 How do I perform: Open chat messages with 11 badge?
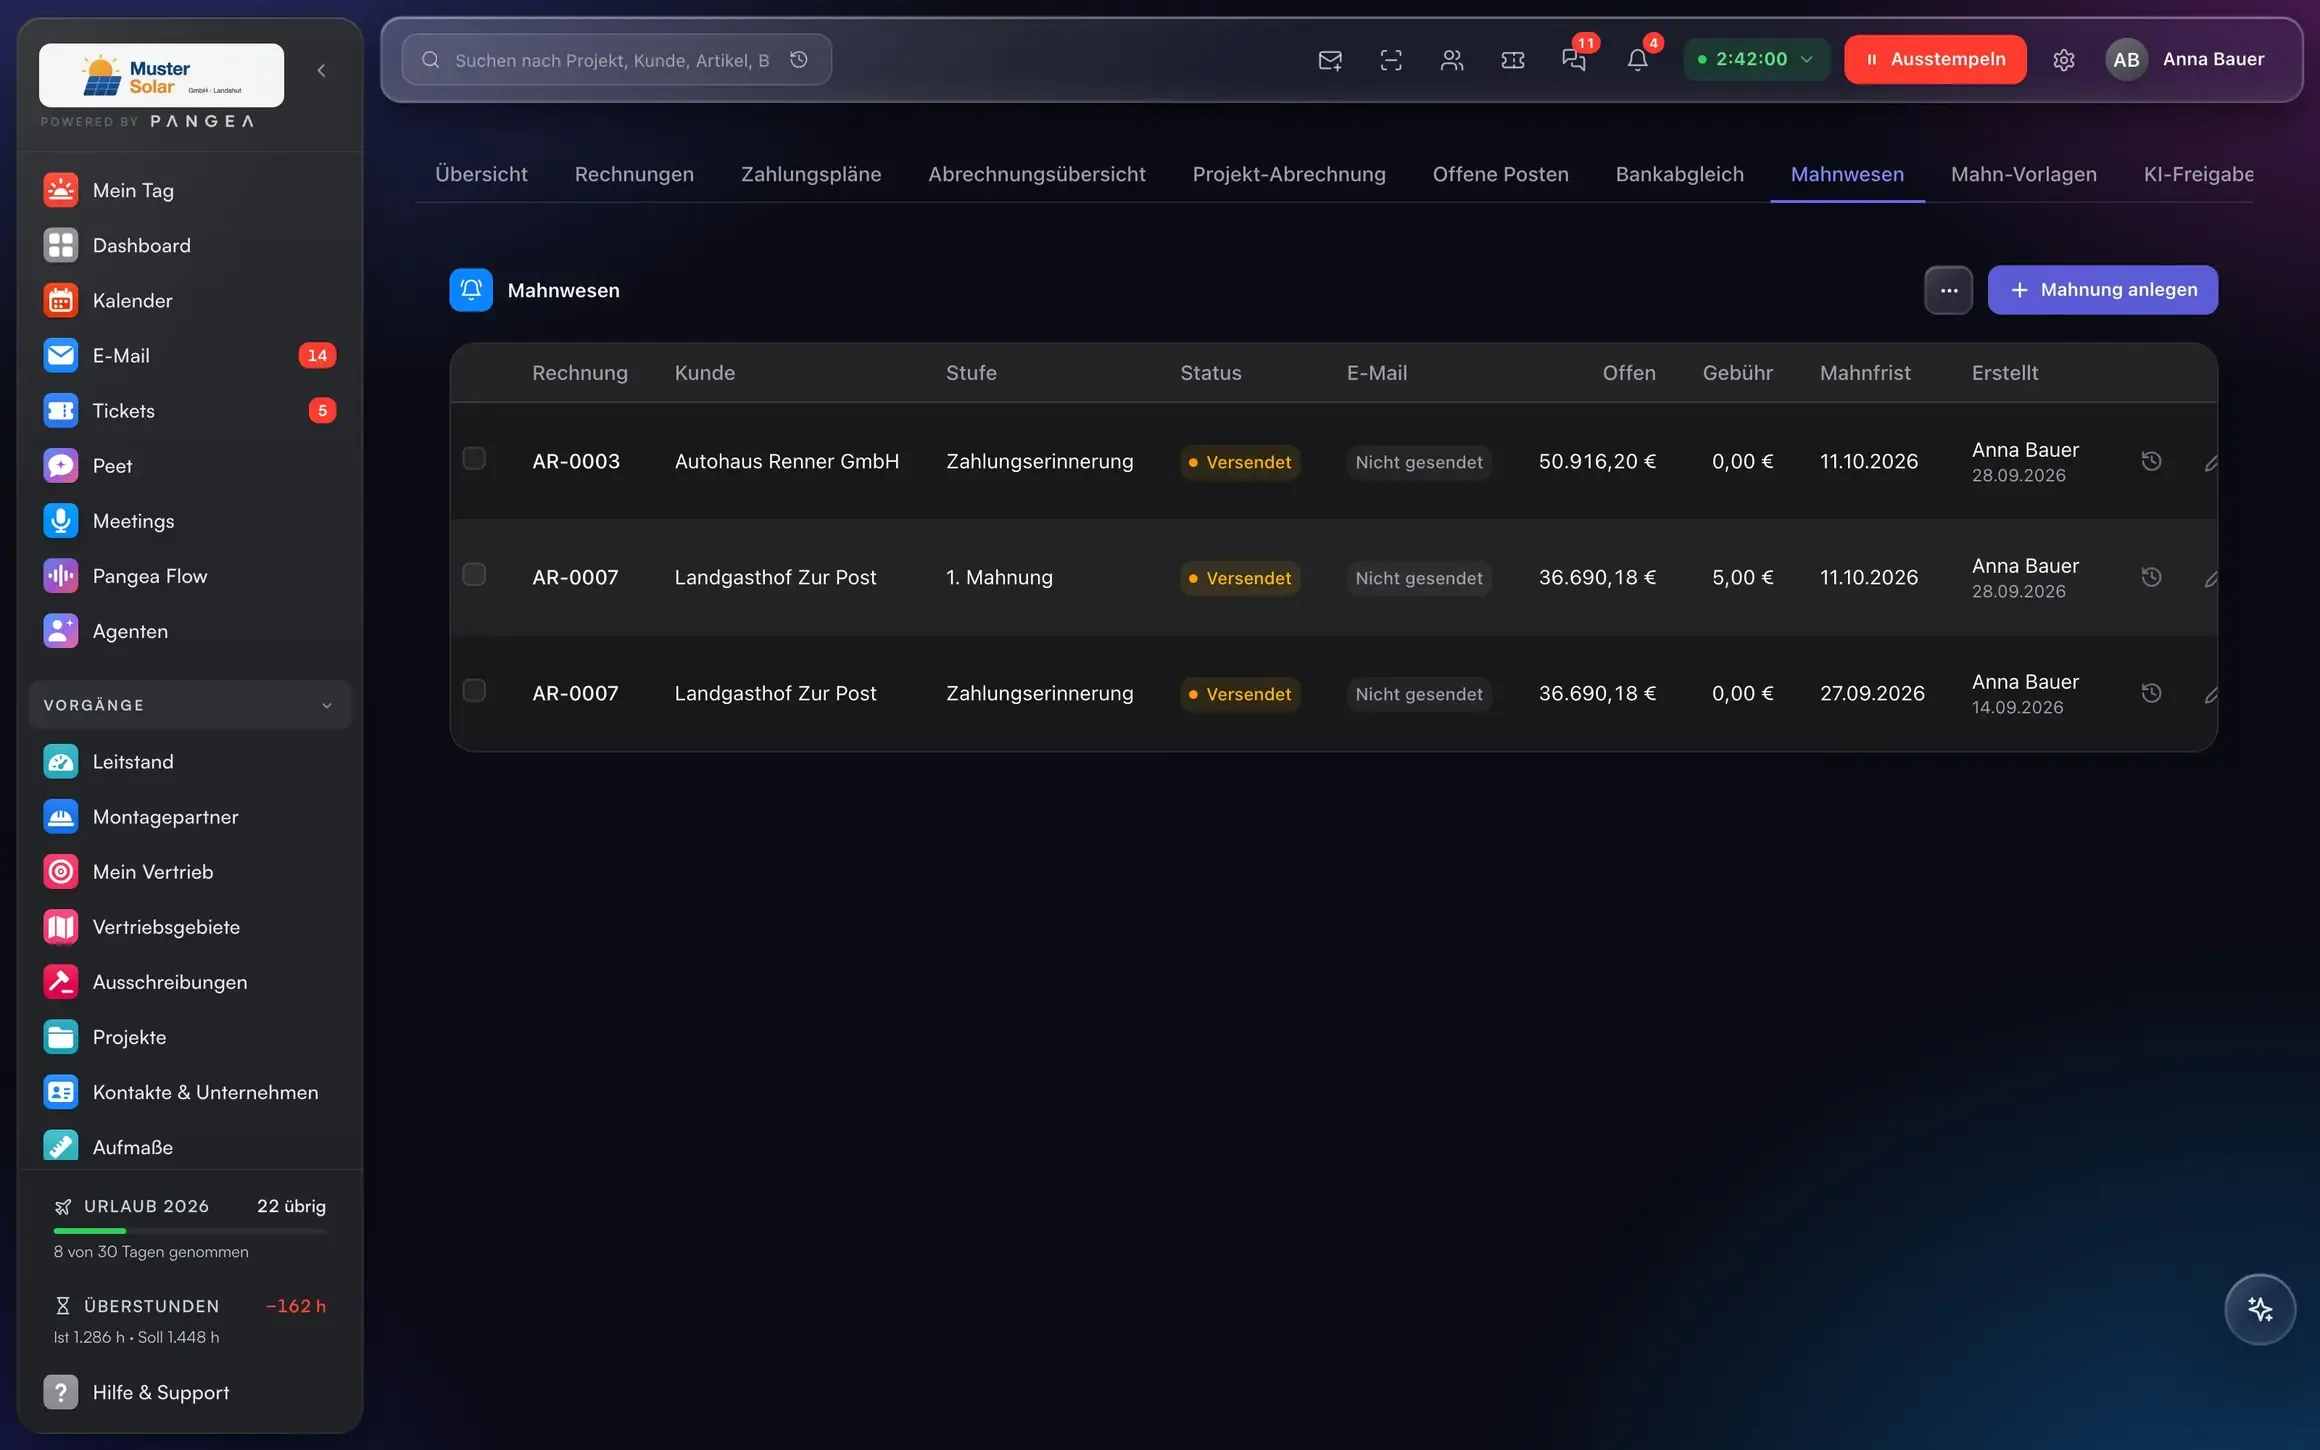pos(1574,60)
